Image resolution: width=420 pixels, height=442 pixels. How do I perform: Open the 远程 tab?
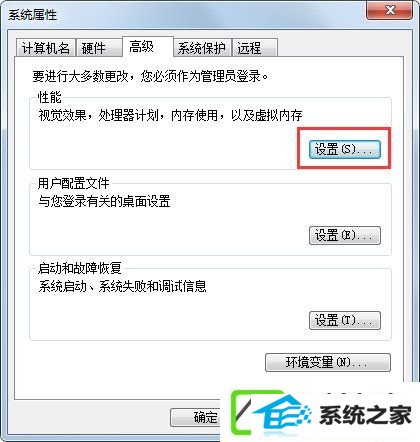(255, 48)
